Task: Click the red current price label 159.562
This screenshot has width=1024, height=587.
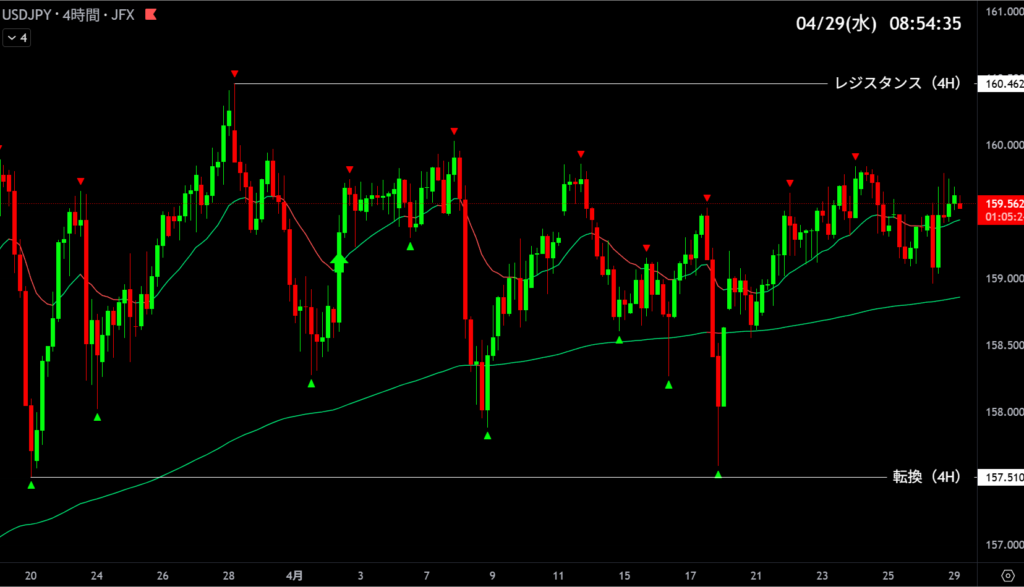Action: tap(1003, 204)
